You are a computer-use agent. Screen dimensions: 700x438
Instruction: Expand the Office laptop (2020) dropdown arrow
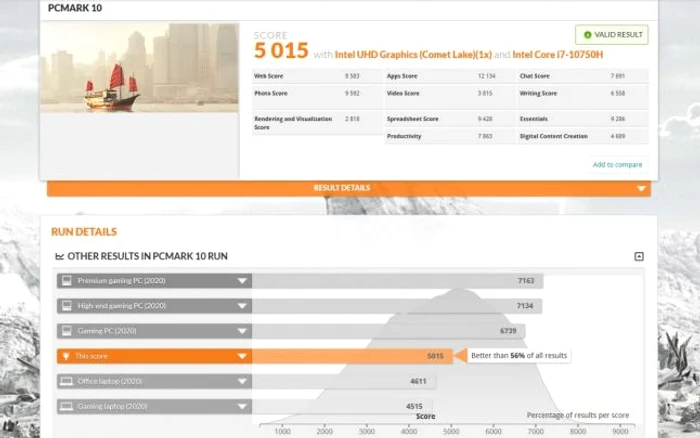[242, 381]
